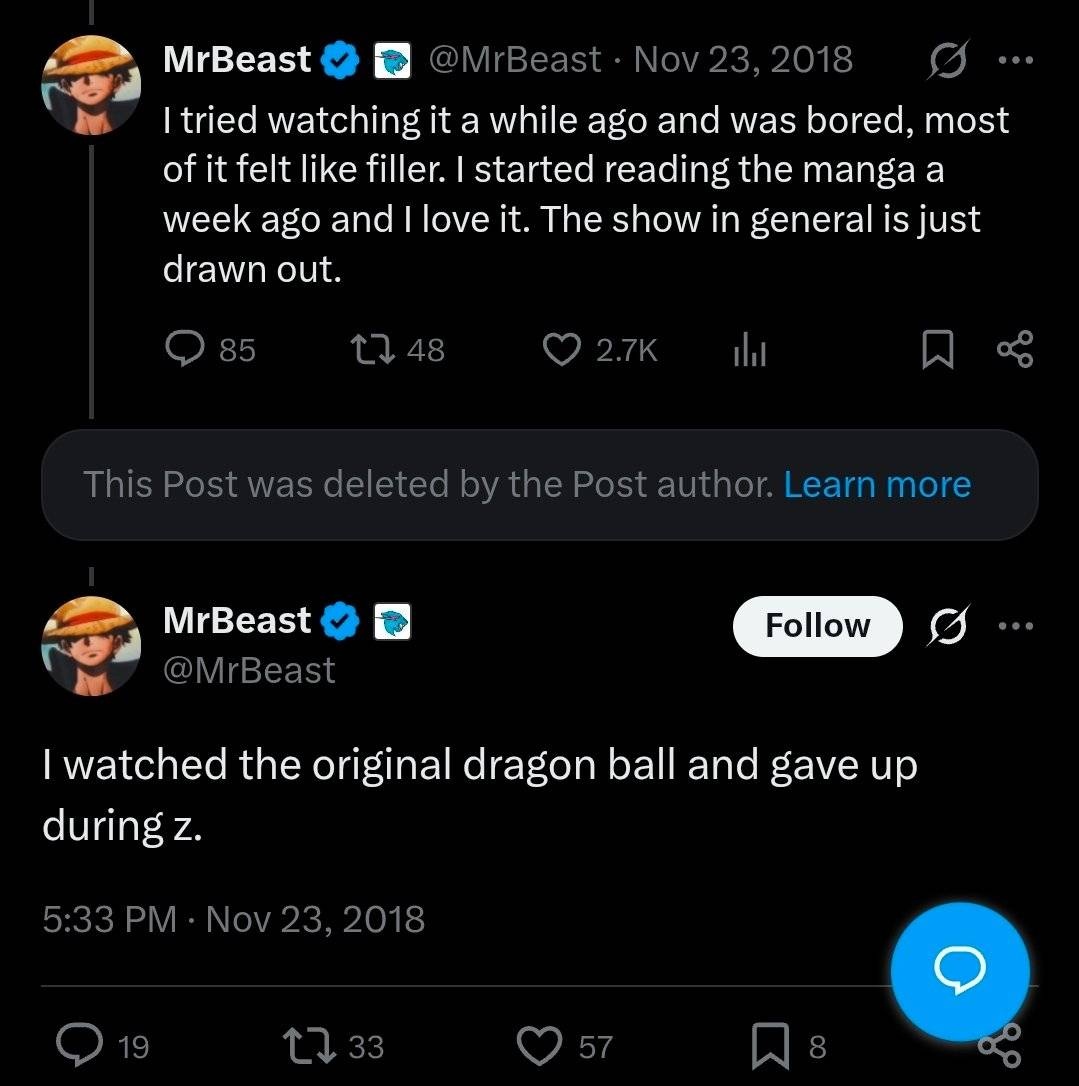
Task: Like the top post with 2.7K likes
Action: pos(563,349)
